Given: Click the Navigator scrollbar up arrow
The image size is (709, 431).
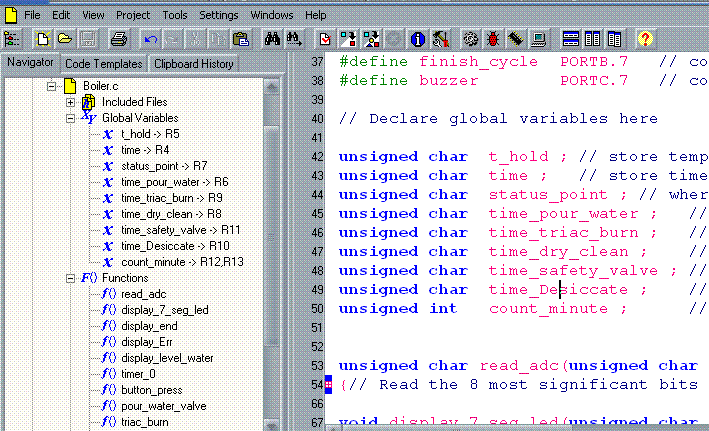Looking at the screenshot, I should 272,87.
